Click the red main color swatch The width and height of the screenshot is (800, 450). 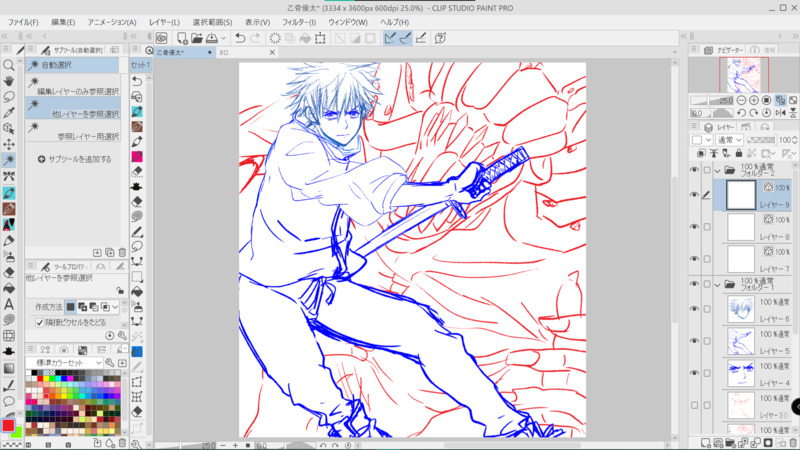point(8,426)
